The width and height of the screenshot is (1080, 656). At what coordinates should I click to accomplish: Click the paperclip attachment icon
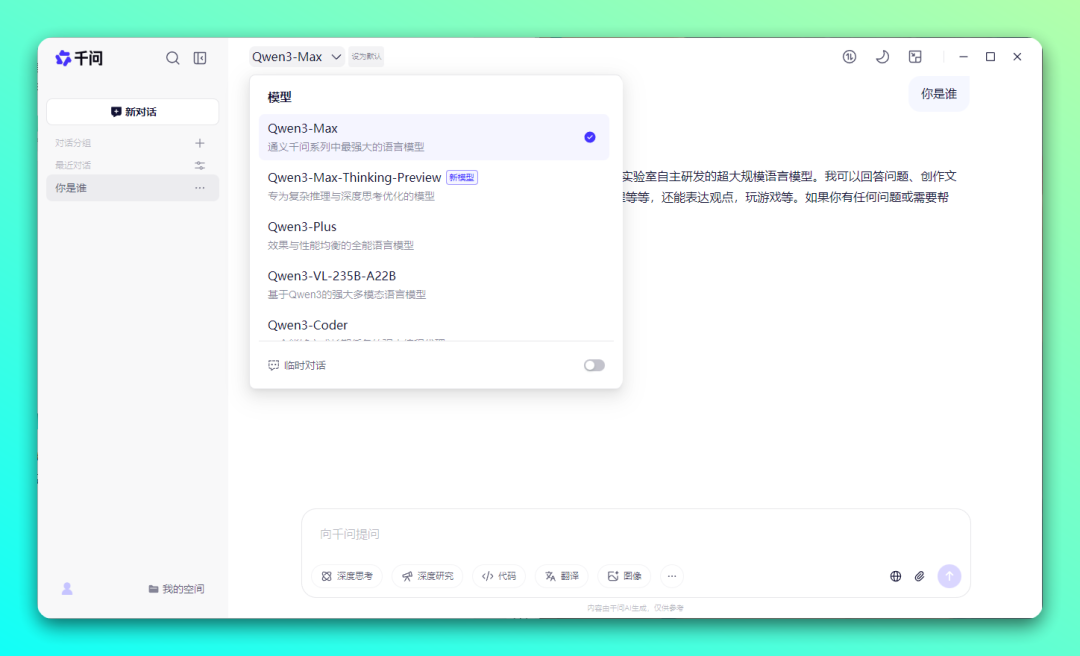point(919,576)
